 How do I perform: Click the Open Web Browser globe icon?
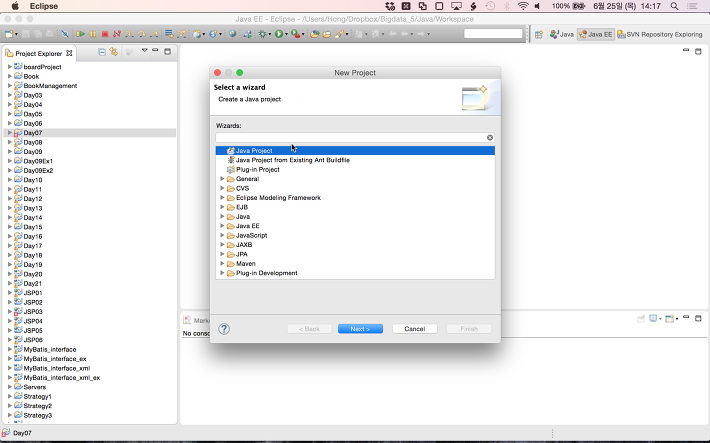pyautogui.click(x=232, y=34)
